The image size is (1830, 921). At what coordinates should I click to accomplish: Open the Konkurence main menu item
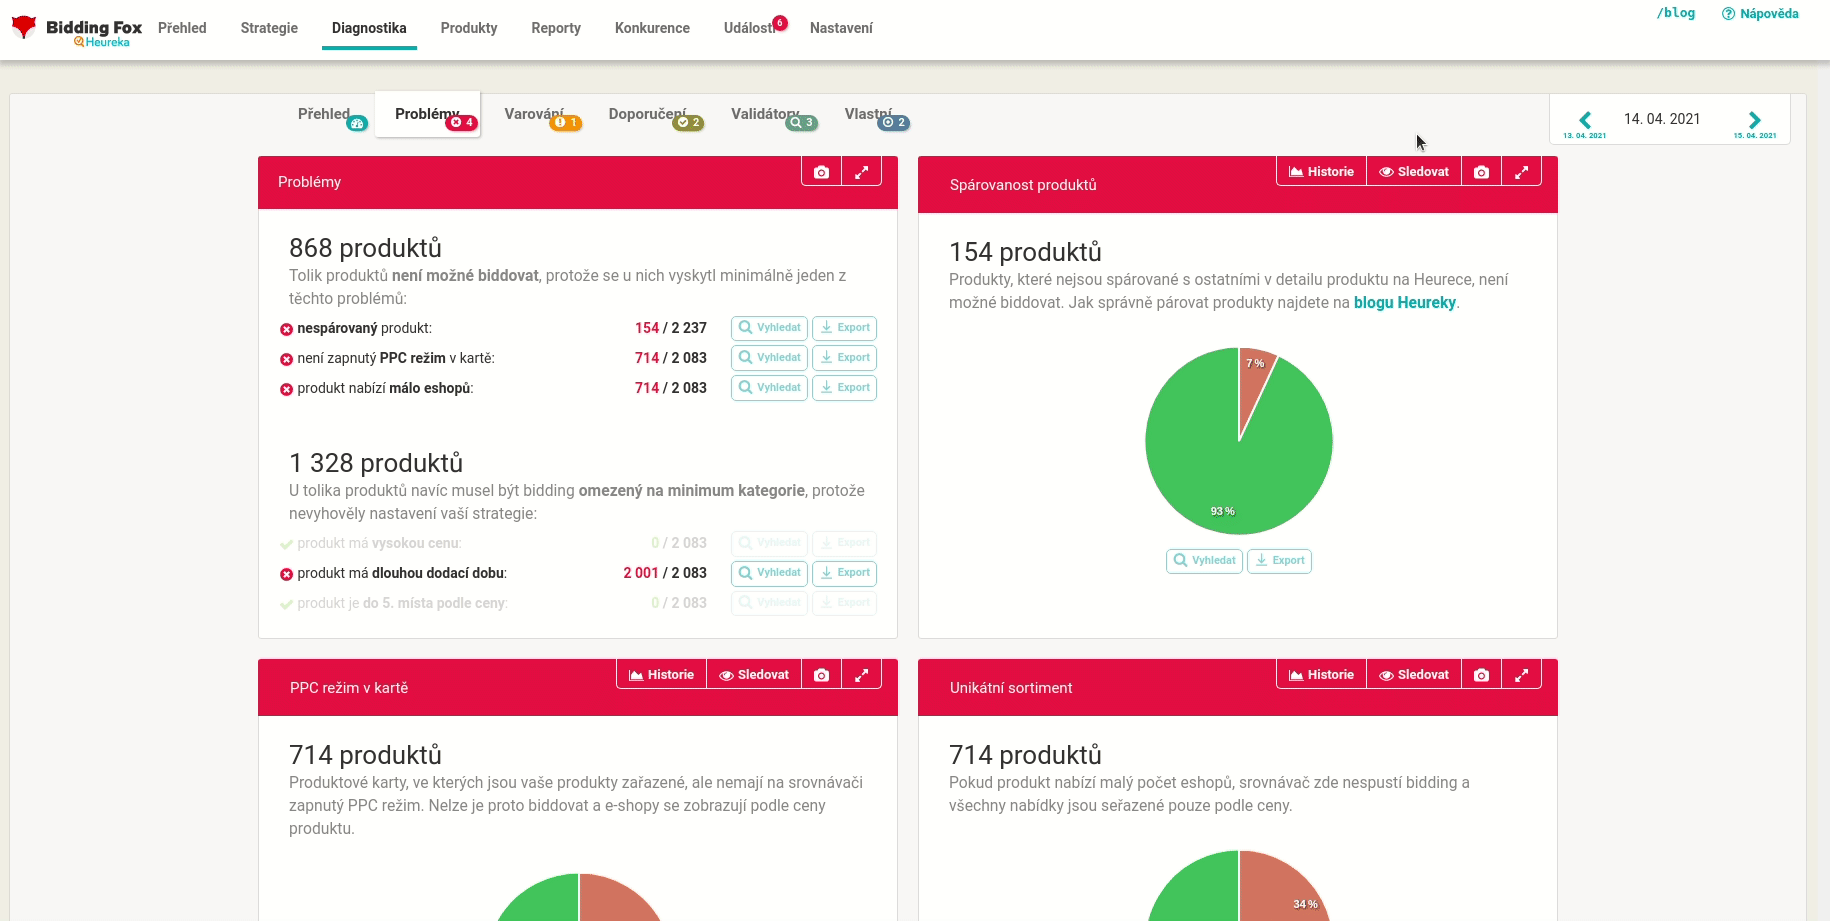(x=652, y=28)
